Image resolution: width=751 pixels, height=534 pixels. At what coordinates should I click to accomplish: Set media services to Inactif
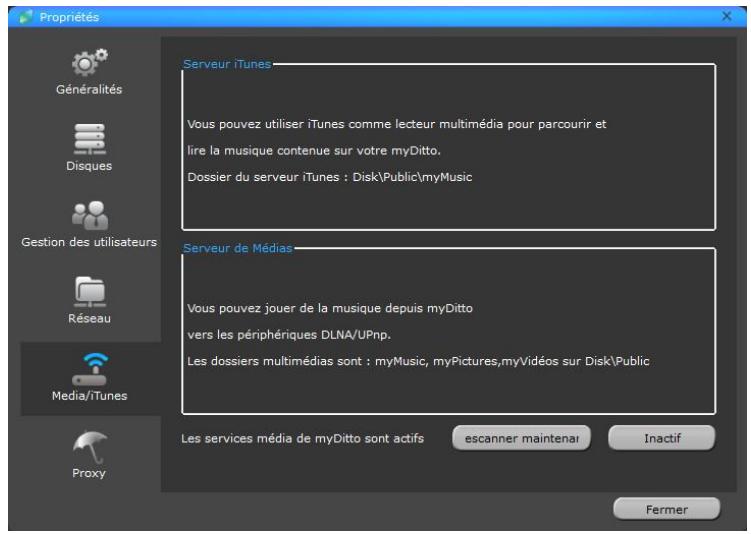click(x=662, y=438)
